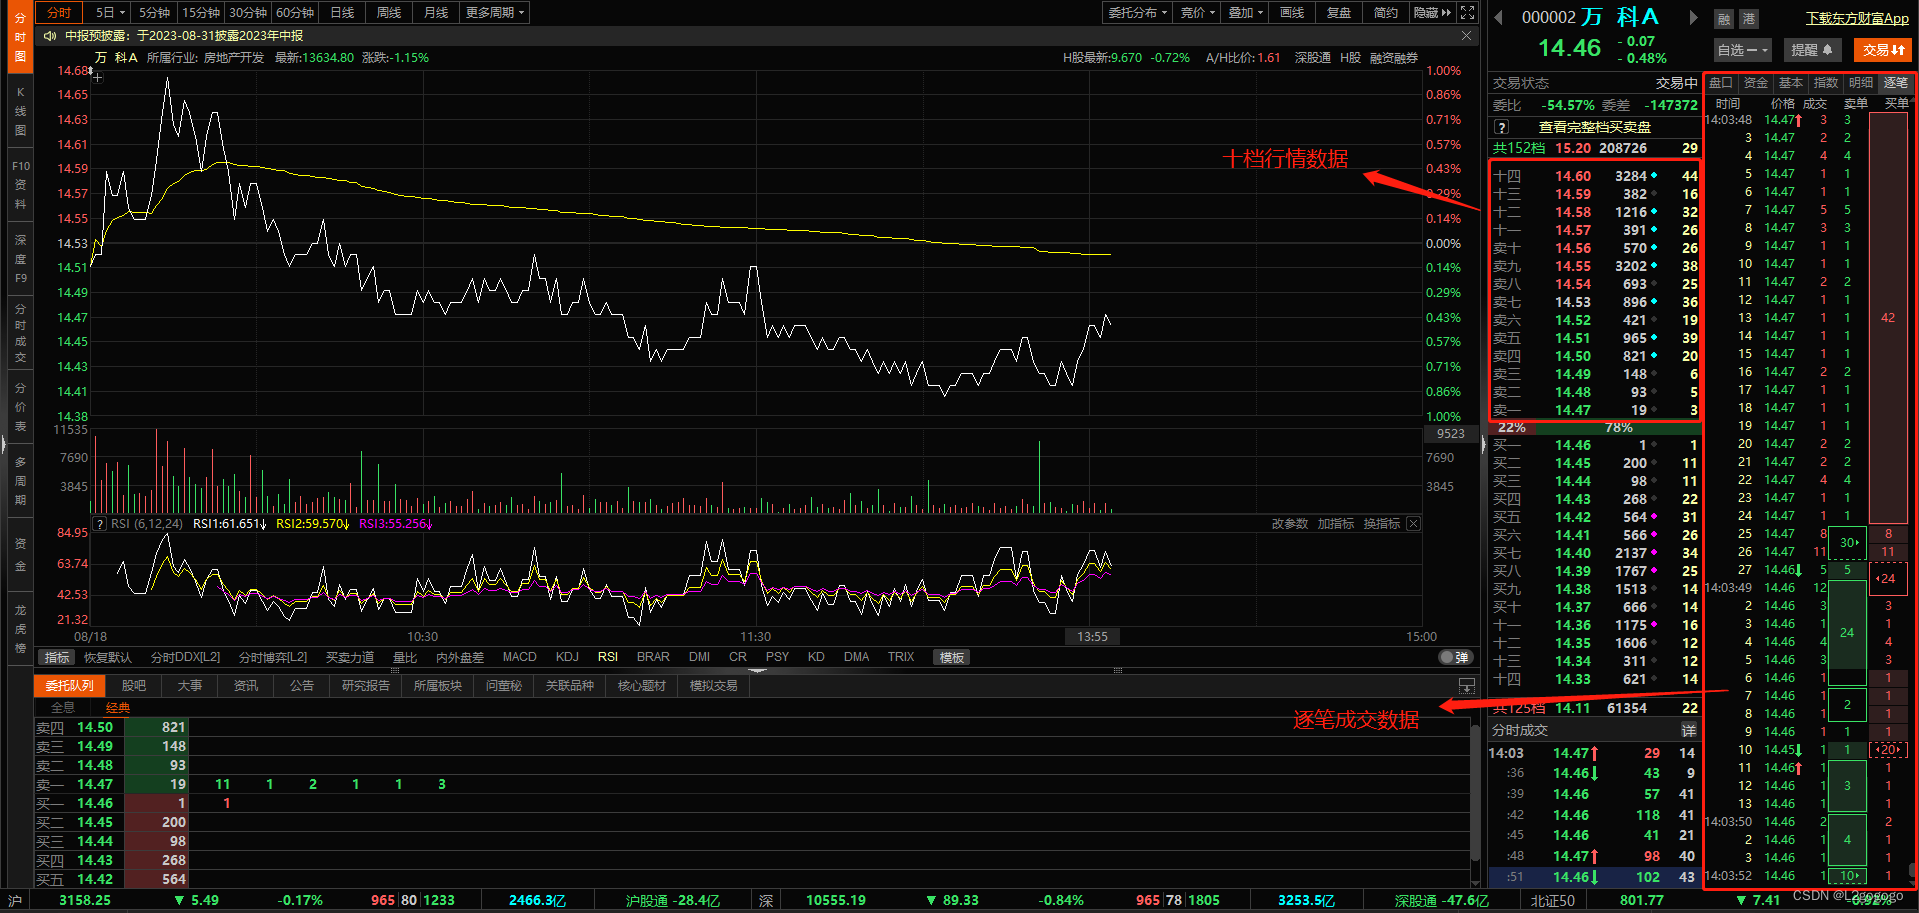Select the 15分钟 period
The width and height of the screenshot is (1919, 913).
point(201,13)
